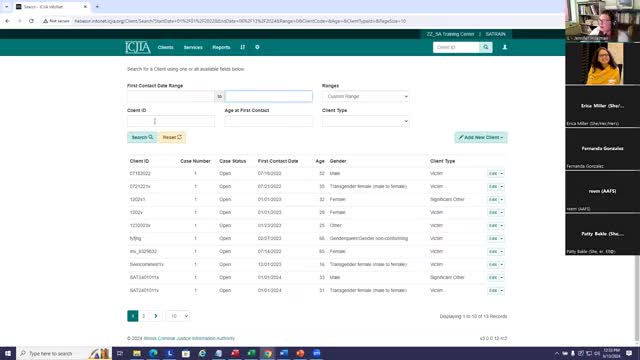The width and height of the screenshot is (640, 360).
Task: Click the ZZ_SA Training Center label
Action: pos(450,34)
